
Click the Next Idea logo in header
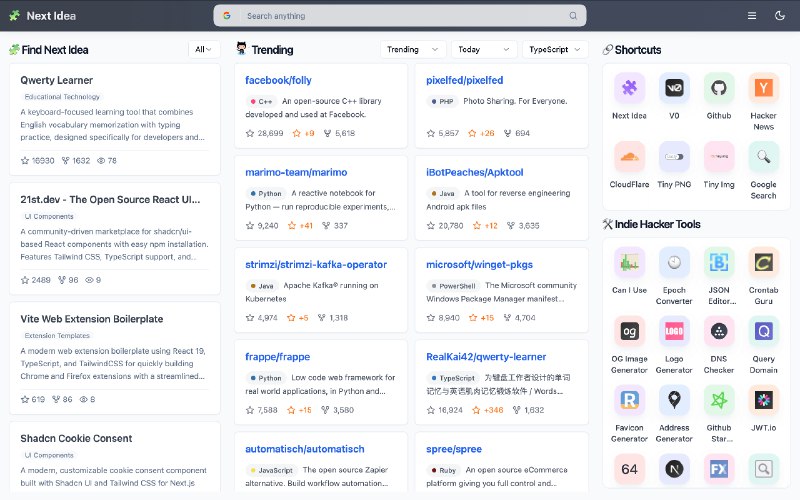[x=43, y=16]
